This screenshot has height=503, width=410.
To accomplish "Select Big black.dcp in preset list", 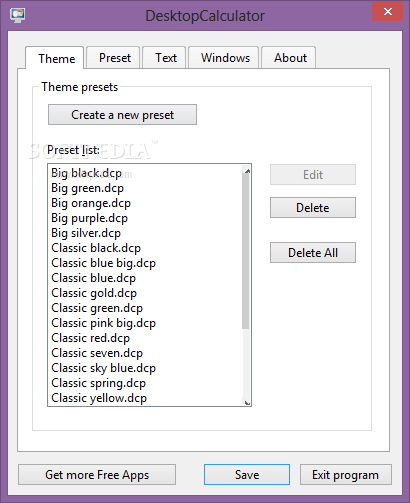I will [x=146, y=173].
